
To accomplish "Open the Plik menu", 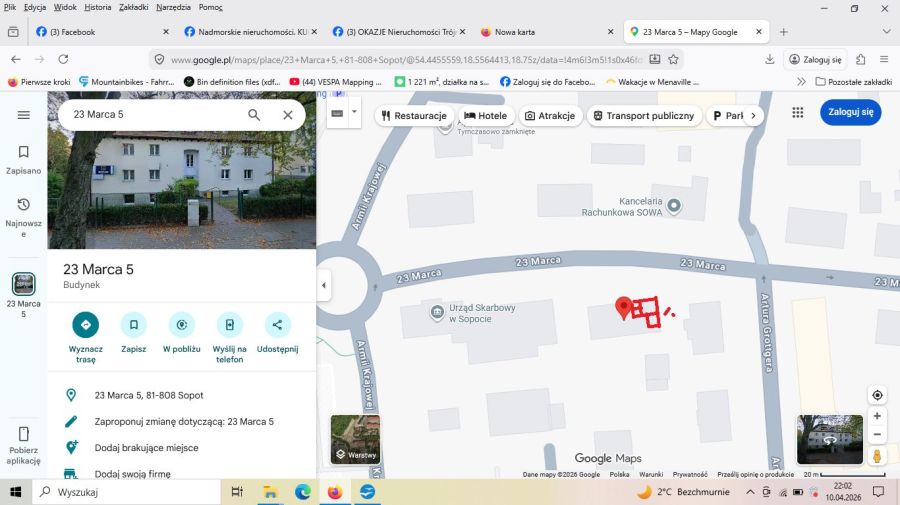I will coord(10,7).
